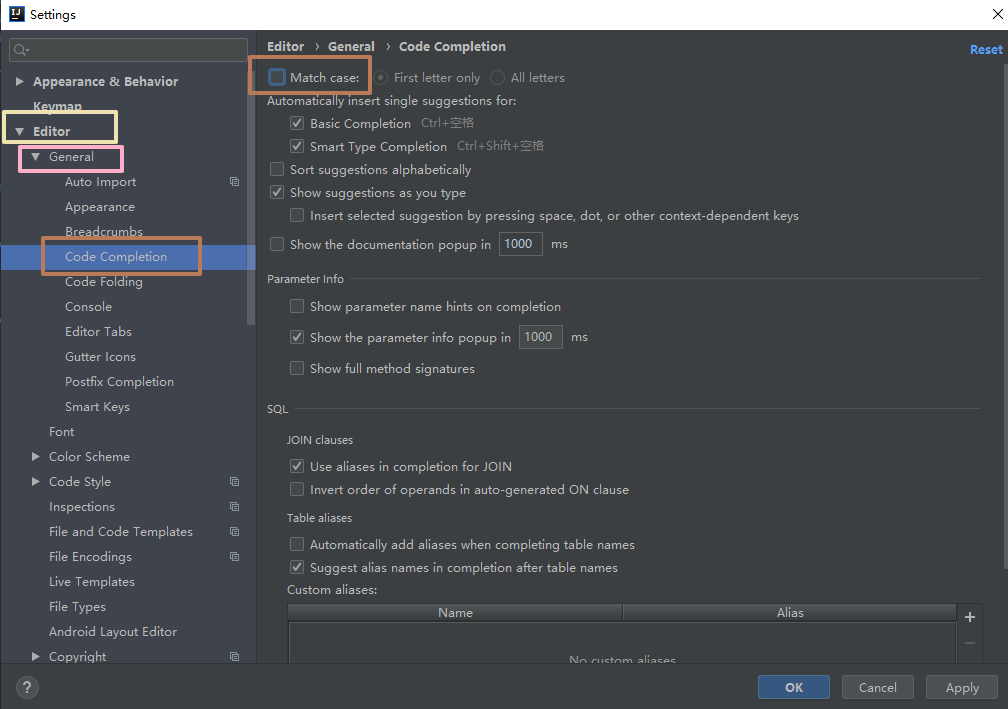
Task: Click General in the breadcrumb path
Action: 351,46
